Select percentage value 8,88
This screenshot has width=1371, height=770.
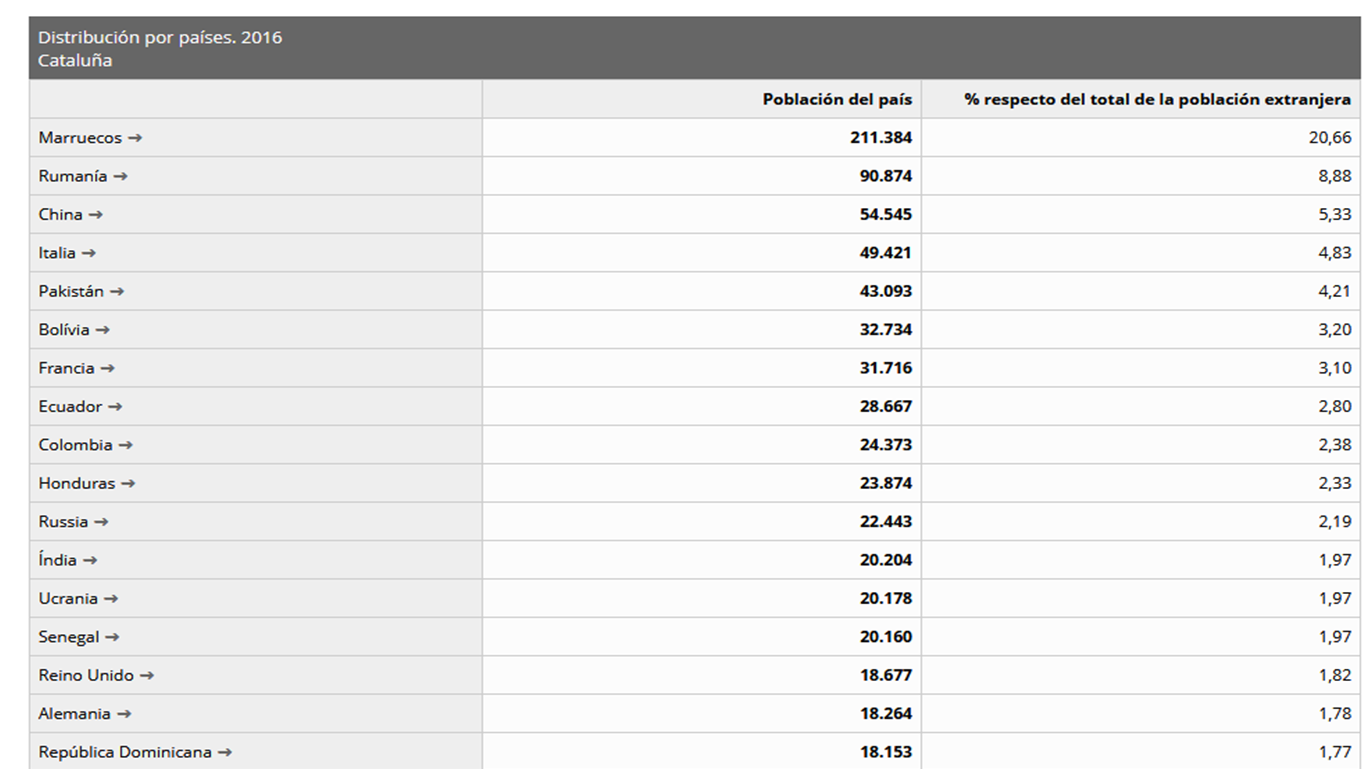1334,176
